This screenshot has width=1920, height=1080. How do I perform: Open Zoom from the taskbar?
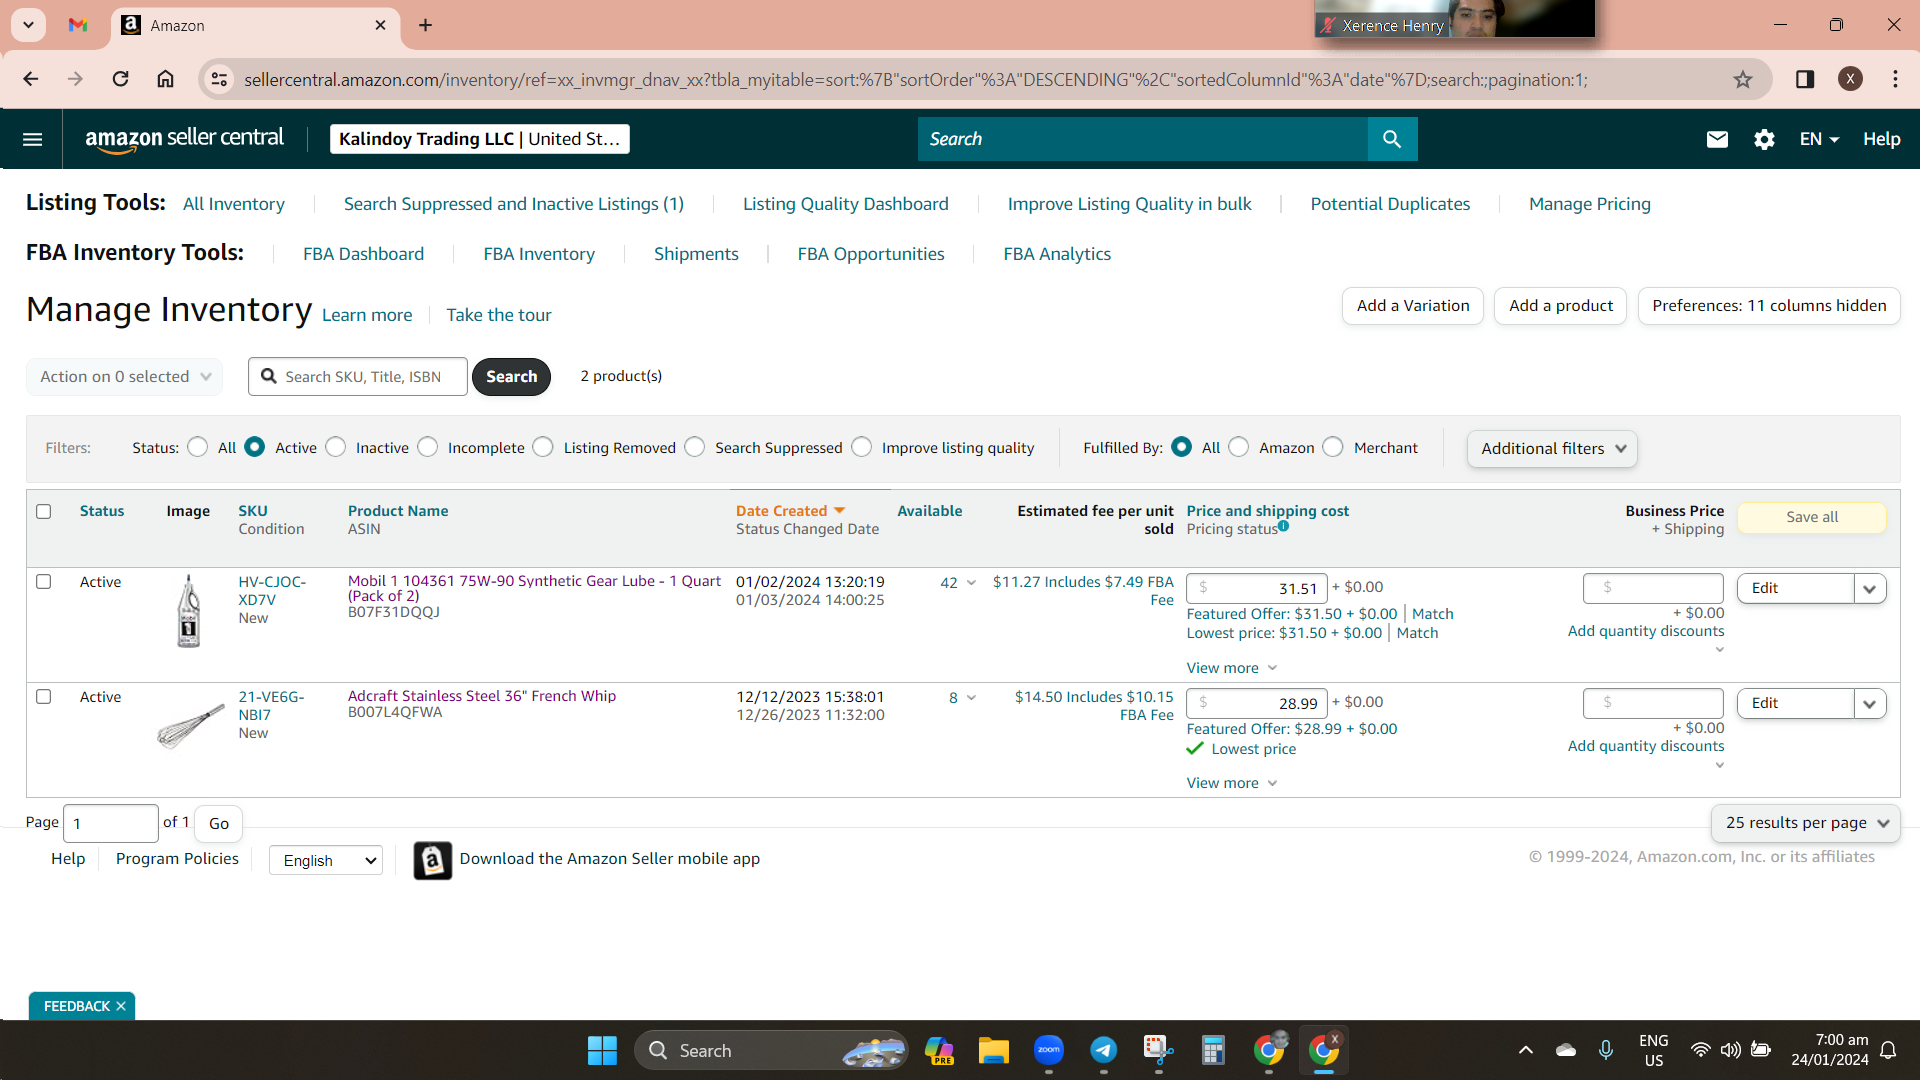coord(1048,1050)
